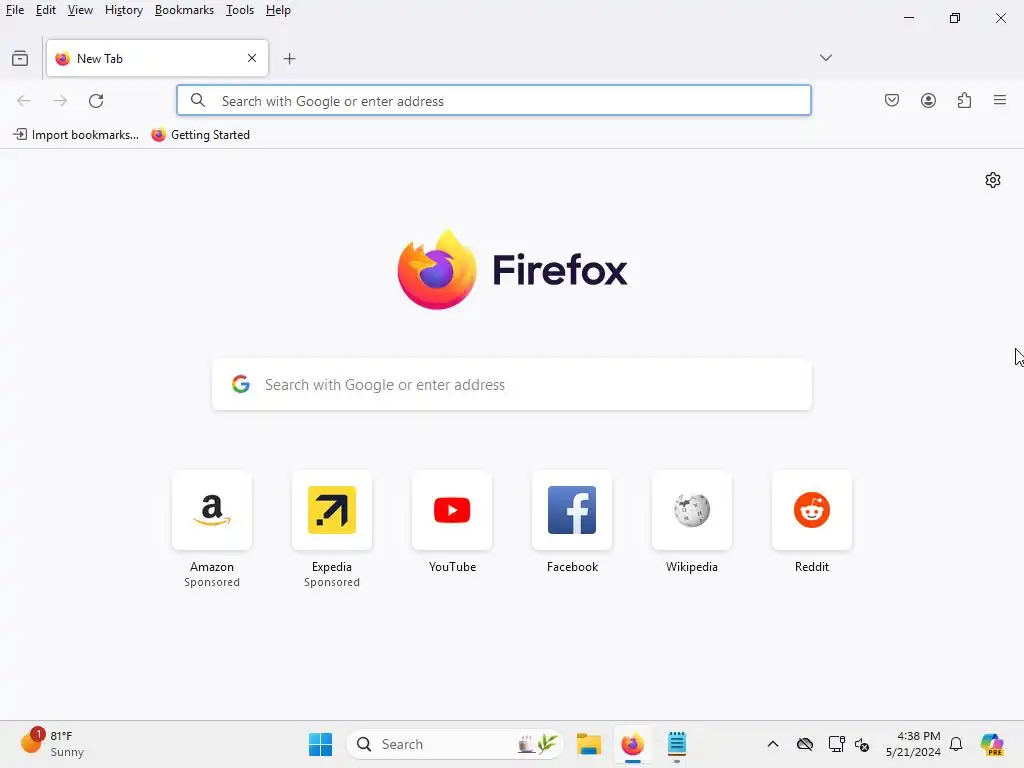1024x768 pixels.
Task: Click the OneDrive cloud tray icon
Action: [805, 744]
